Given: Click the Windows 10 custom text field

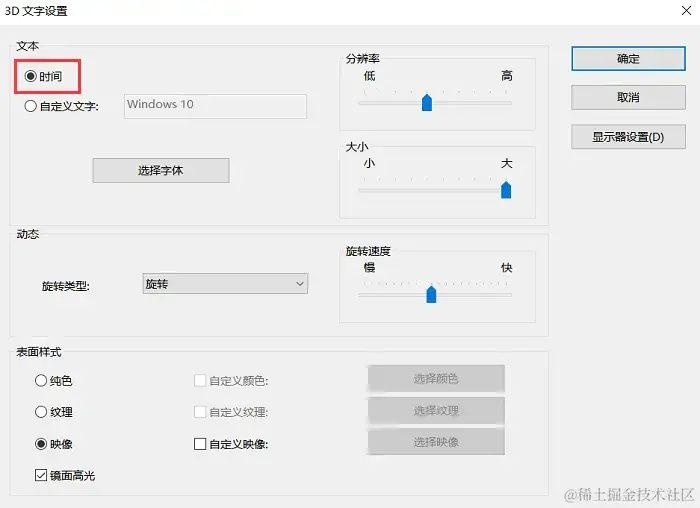Looking at the screenshot, I should (215, 106).
